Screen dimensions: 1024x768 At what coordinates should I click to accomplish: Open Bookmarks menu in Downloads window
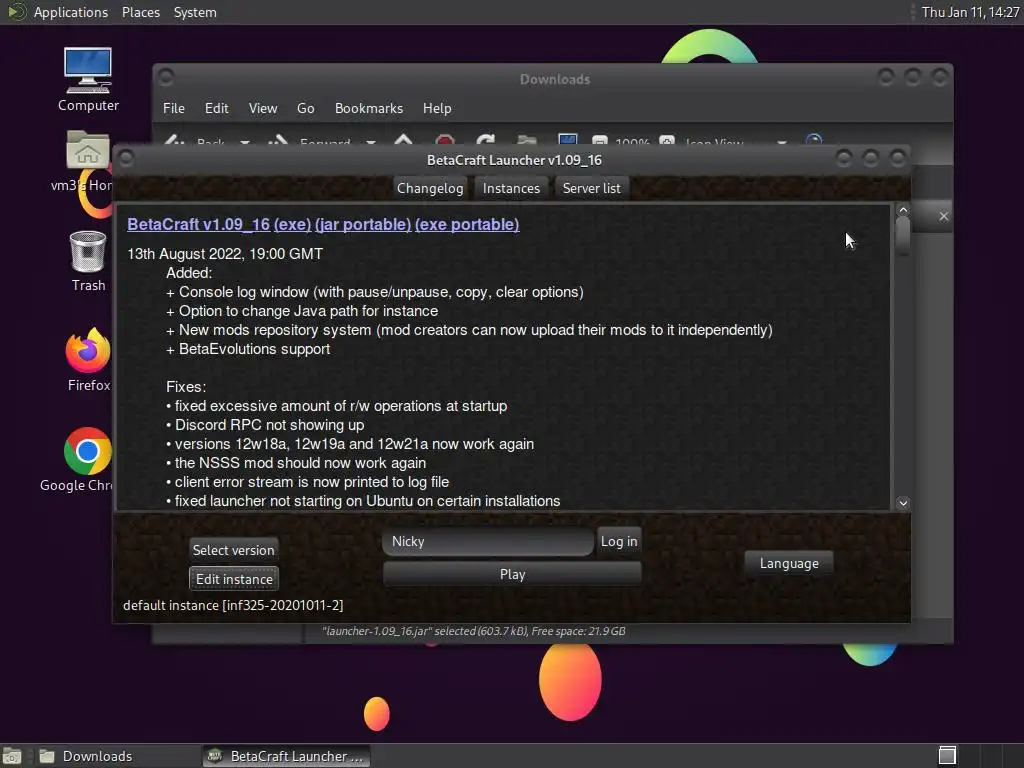click(368, 108)
